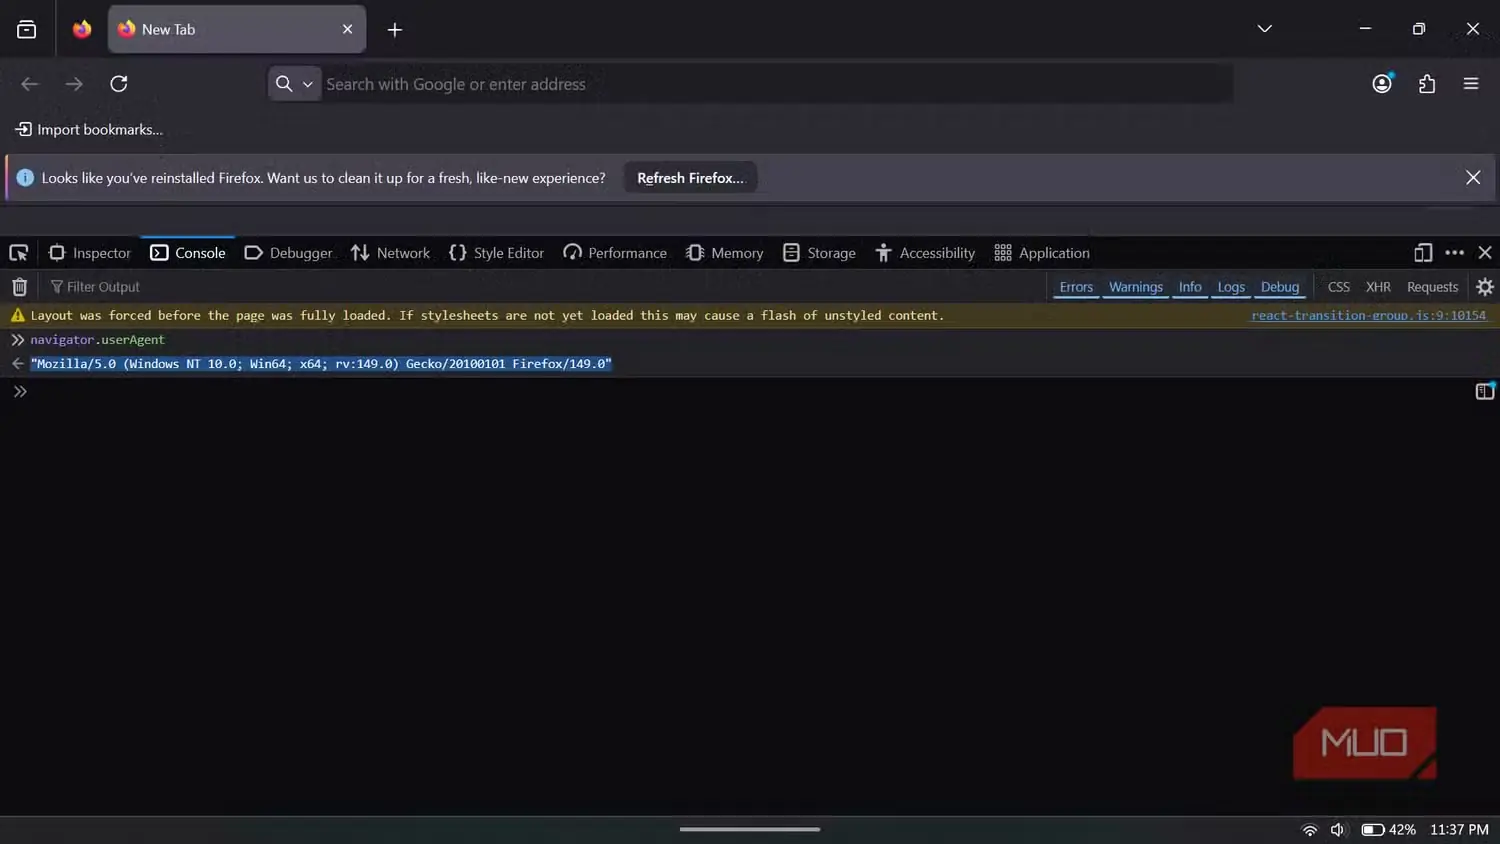Viewport: 1500px width, 844px height.
Task: Toggle the Logs filter
Action: pyautogui.click(x=1231, y=287)
